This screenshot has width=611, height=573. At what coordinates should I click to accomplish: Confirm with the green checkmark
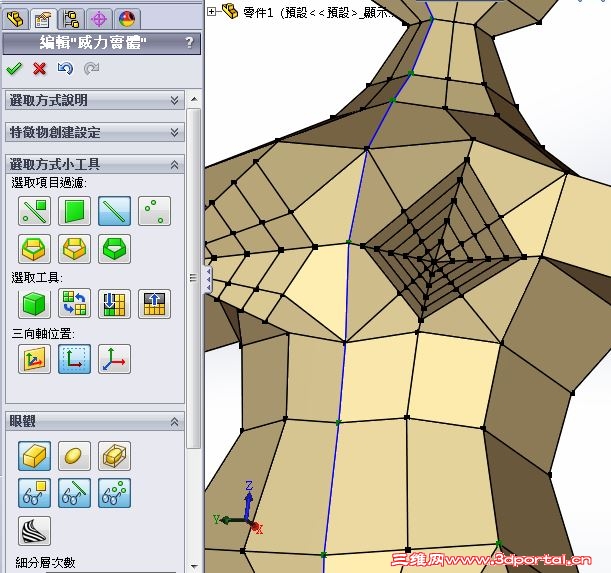(14, 69)
